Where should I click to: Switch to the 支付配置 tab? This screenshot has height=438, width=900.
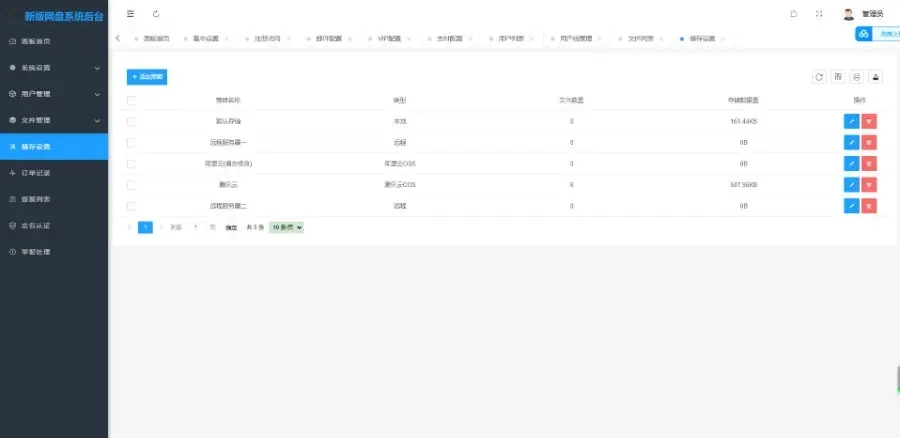449,38
